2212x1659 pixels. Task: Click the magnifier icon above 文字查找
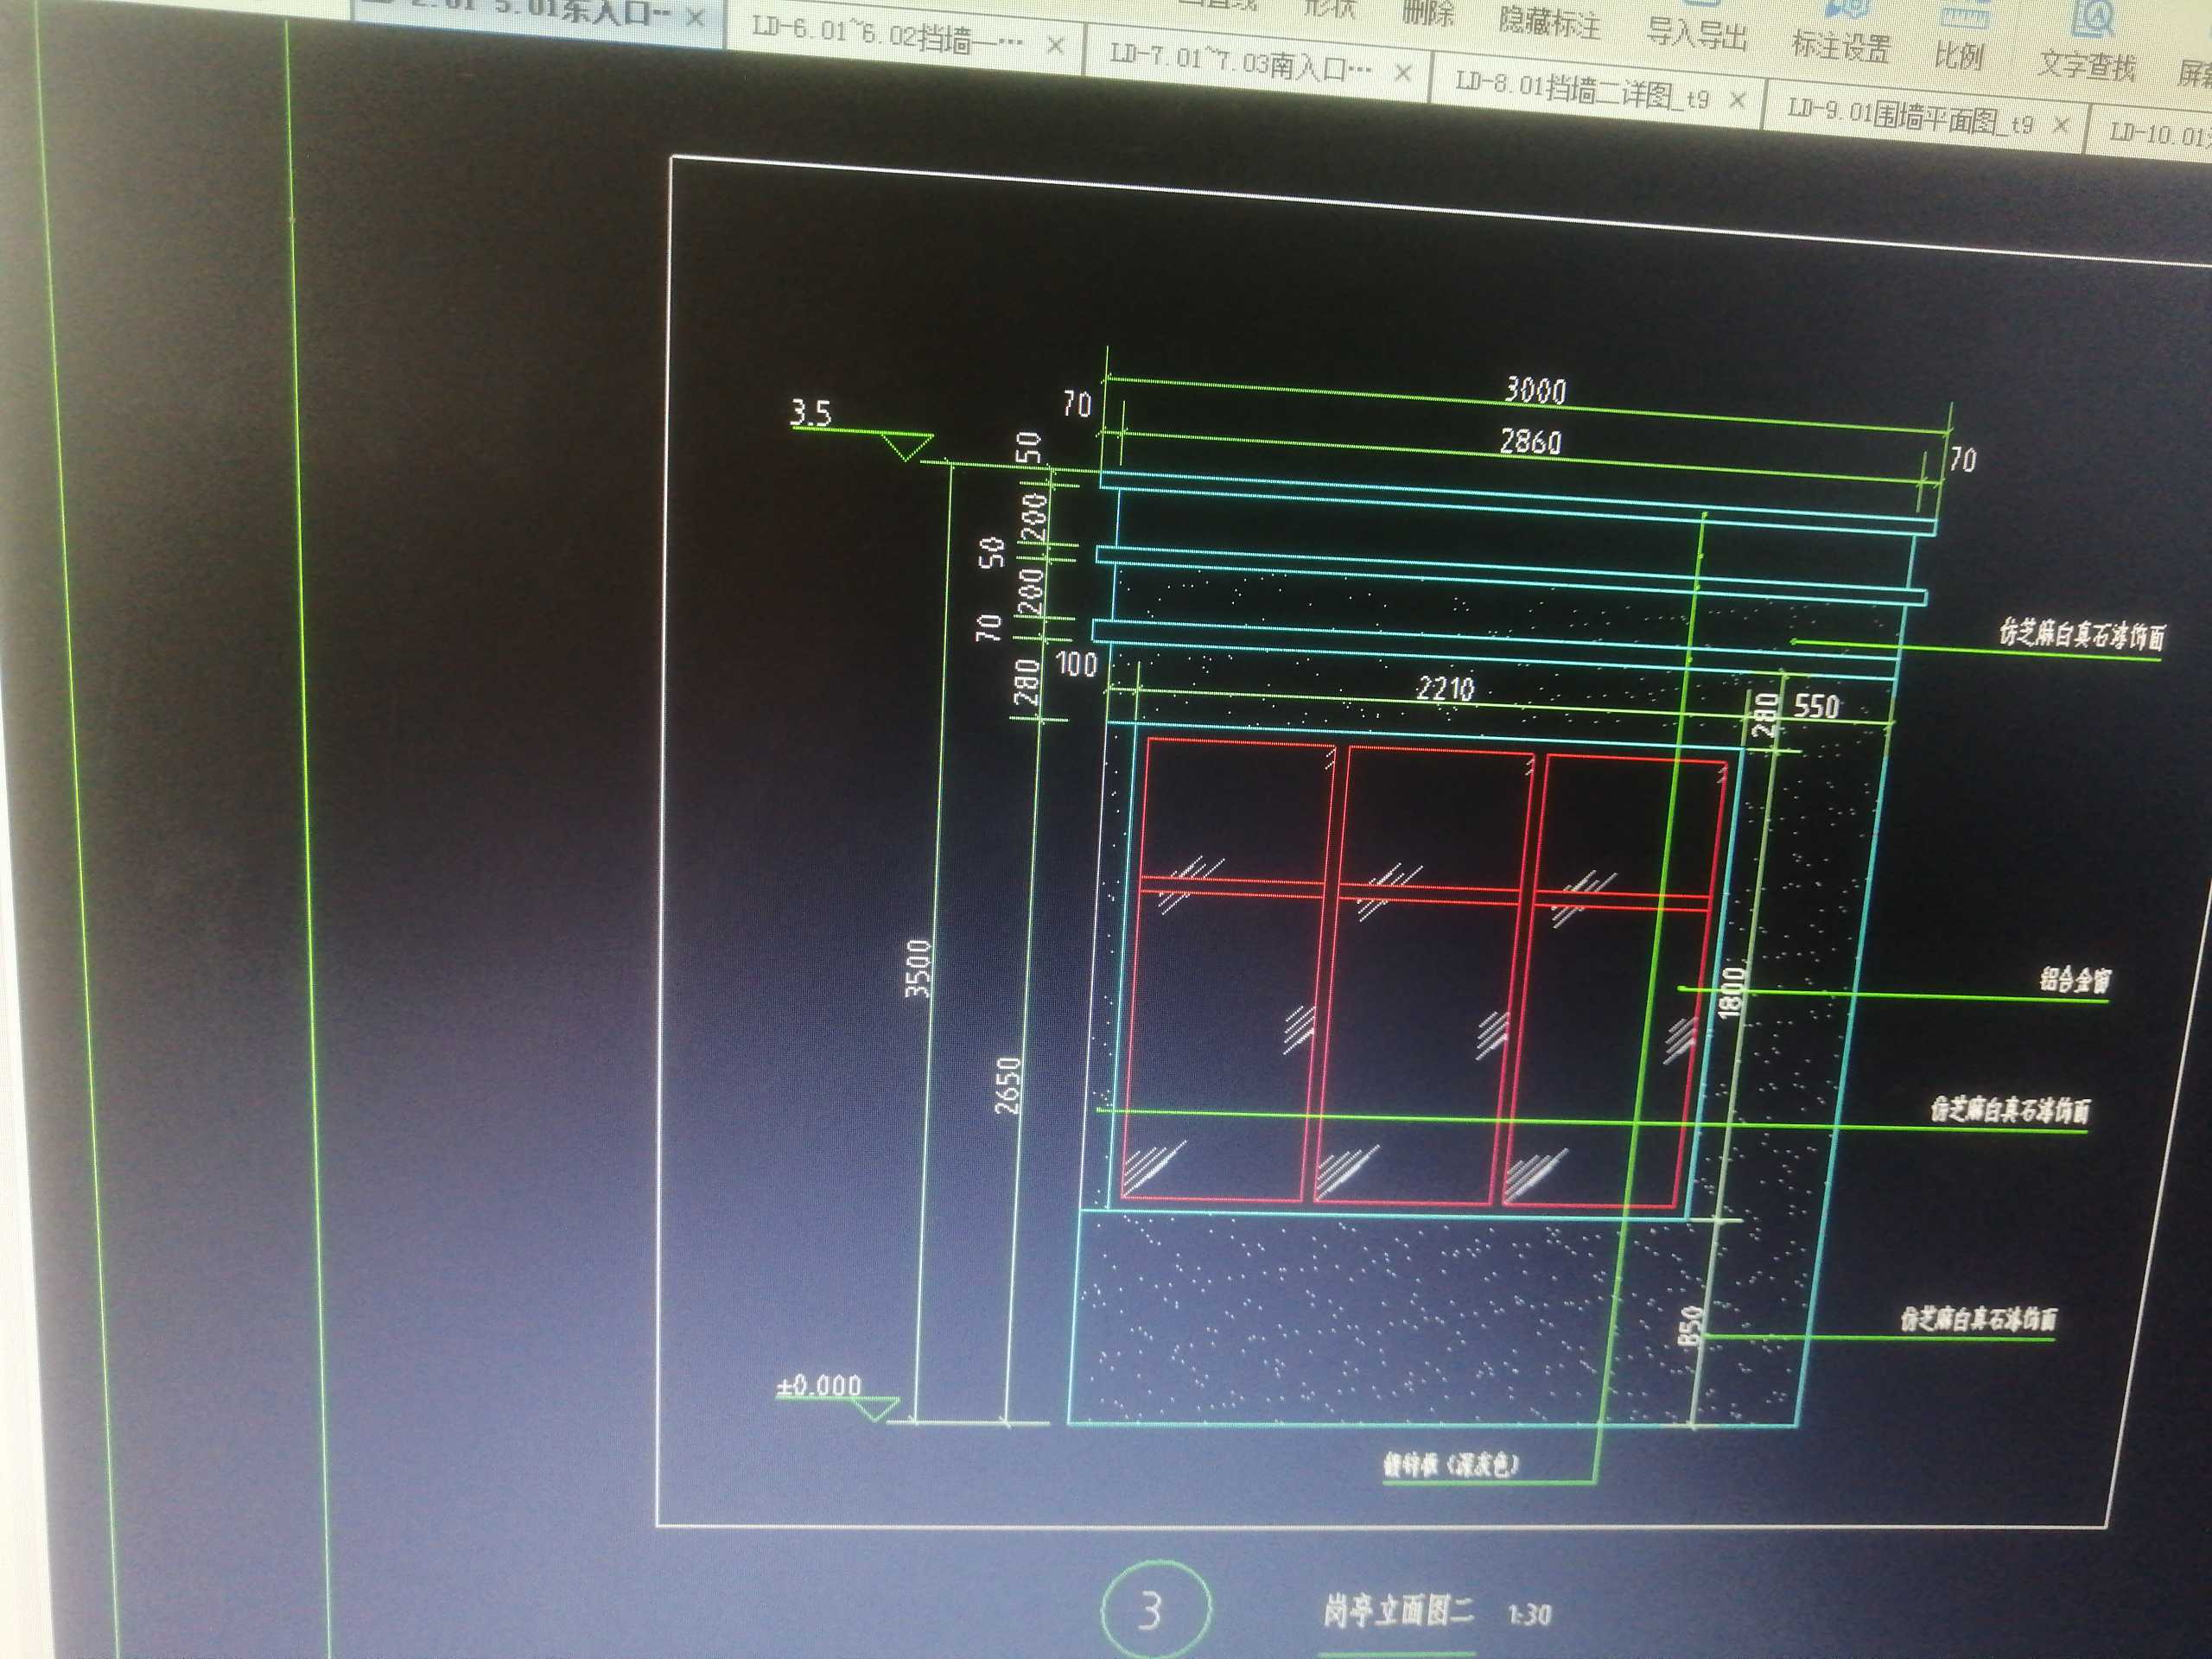pyautogui.click(x=2092, y=18)
